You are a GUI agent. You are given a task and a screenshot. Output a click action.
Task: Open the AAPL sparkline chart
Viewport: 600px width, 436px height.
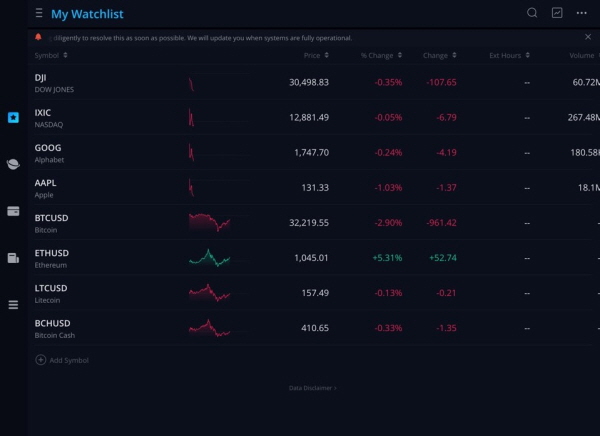pos(219,188)
